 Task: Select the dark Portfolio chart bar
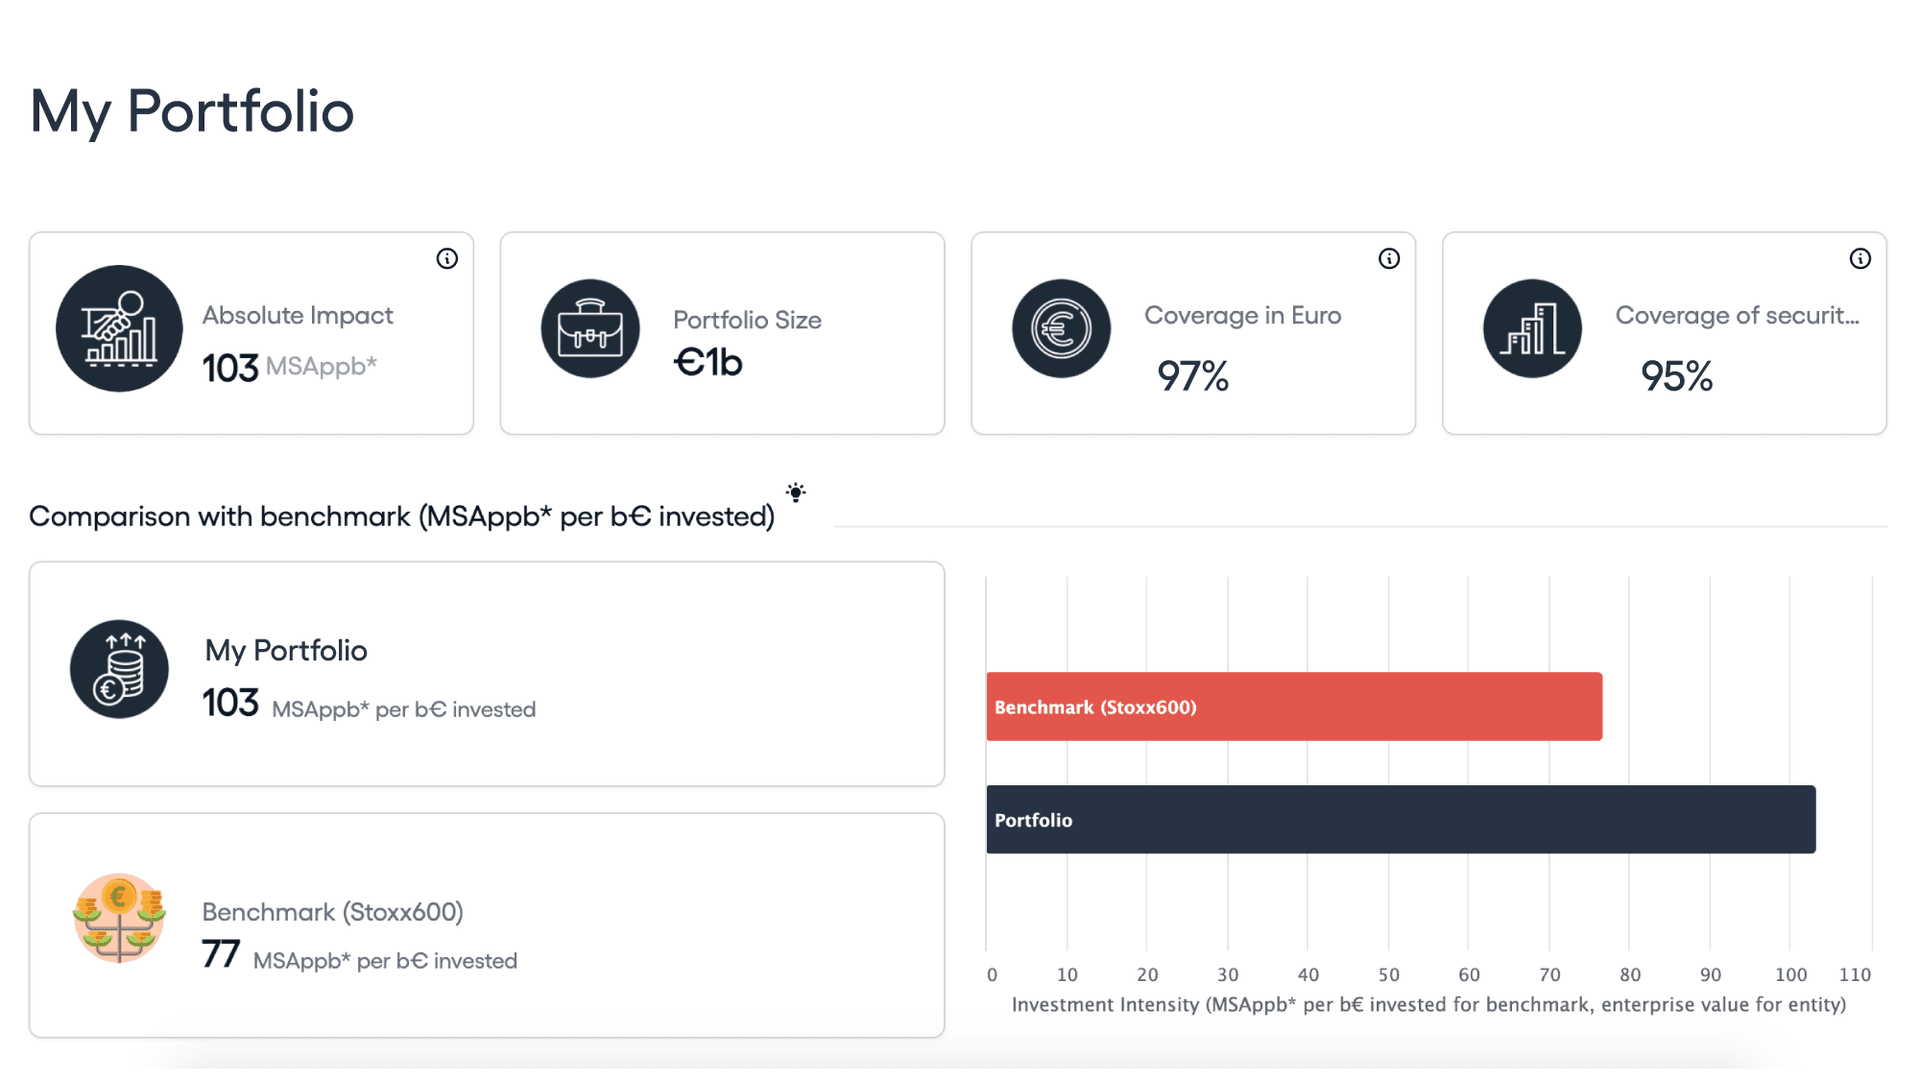(1400, 820)
